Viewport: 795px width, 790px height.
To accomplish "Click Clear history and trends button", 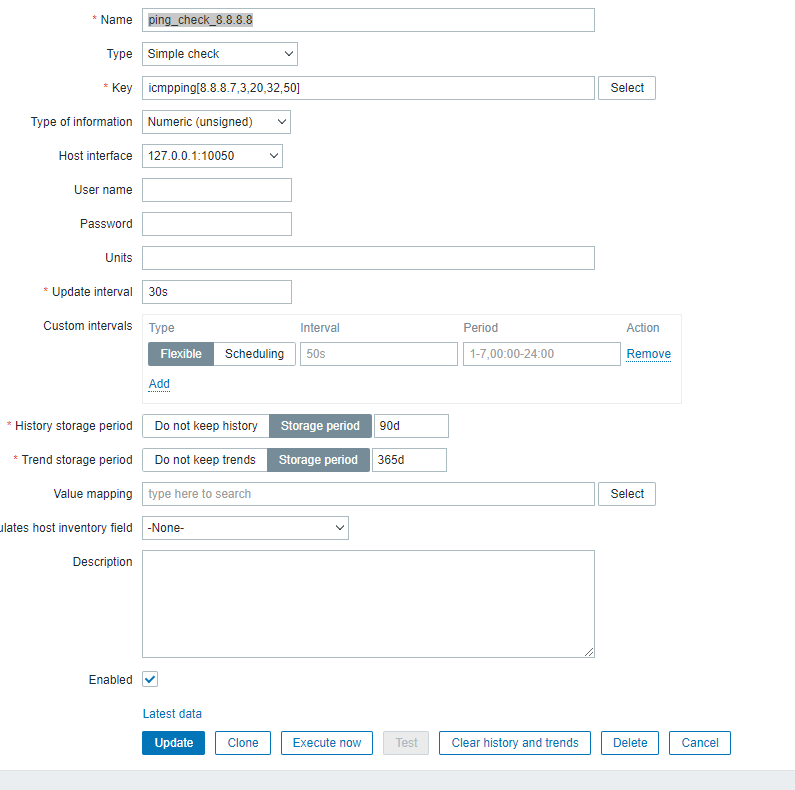I will 515,743.
